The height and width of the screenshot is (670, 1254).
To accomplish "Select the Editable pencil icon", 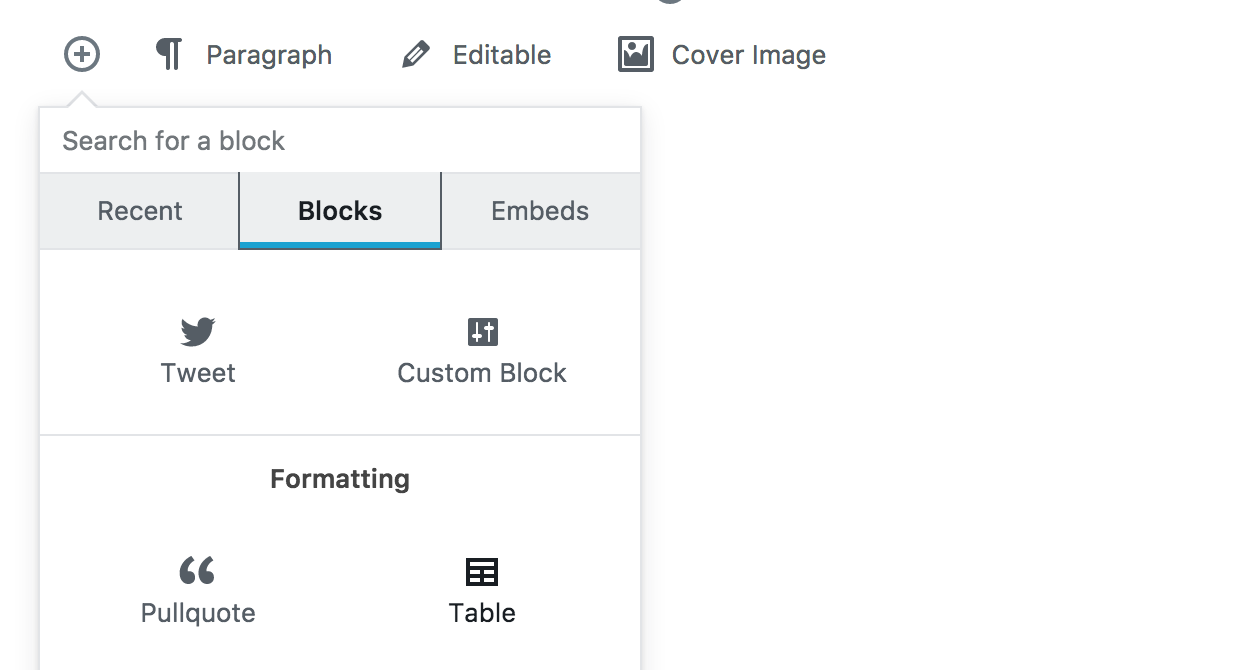I will click(416, 55).
